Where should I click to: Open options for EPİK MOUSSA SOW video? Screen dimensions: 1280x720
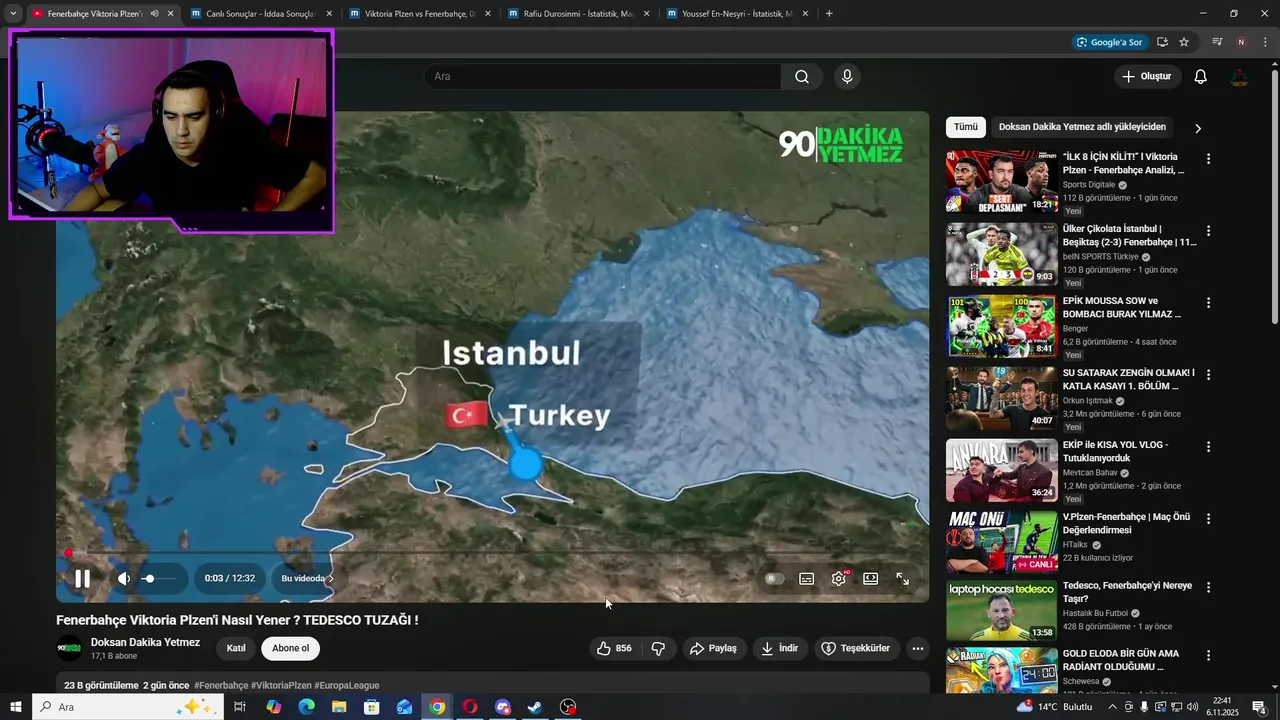pos(1208,303)
